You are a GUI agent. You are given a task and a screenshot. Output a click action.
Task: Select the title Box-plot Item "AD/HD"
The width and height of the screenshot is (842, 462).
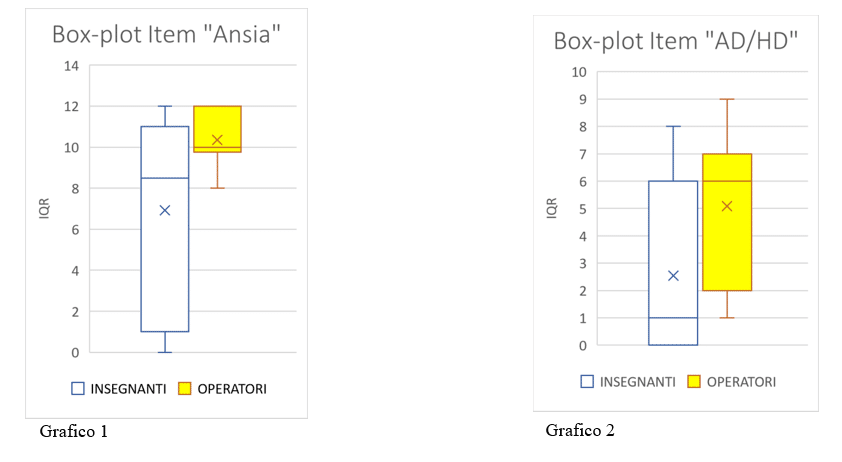[x=676, y=41]
